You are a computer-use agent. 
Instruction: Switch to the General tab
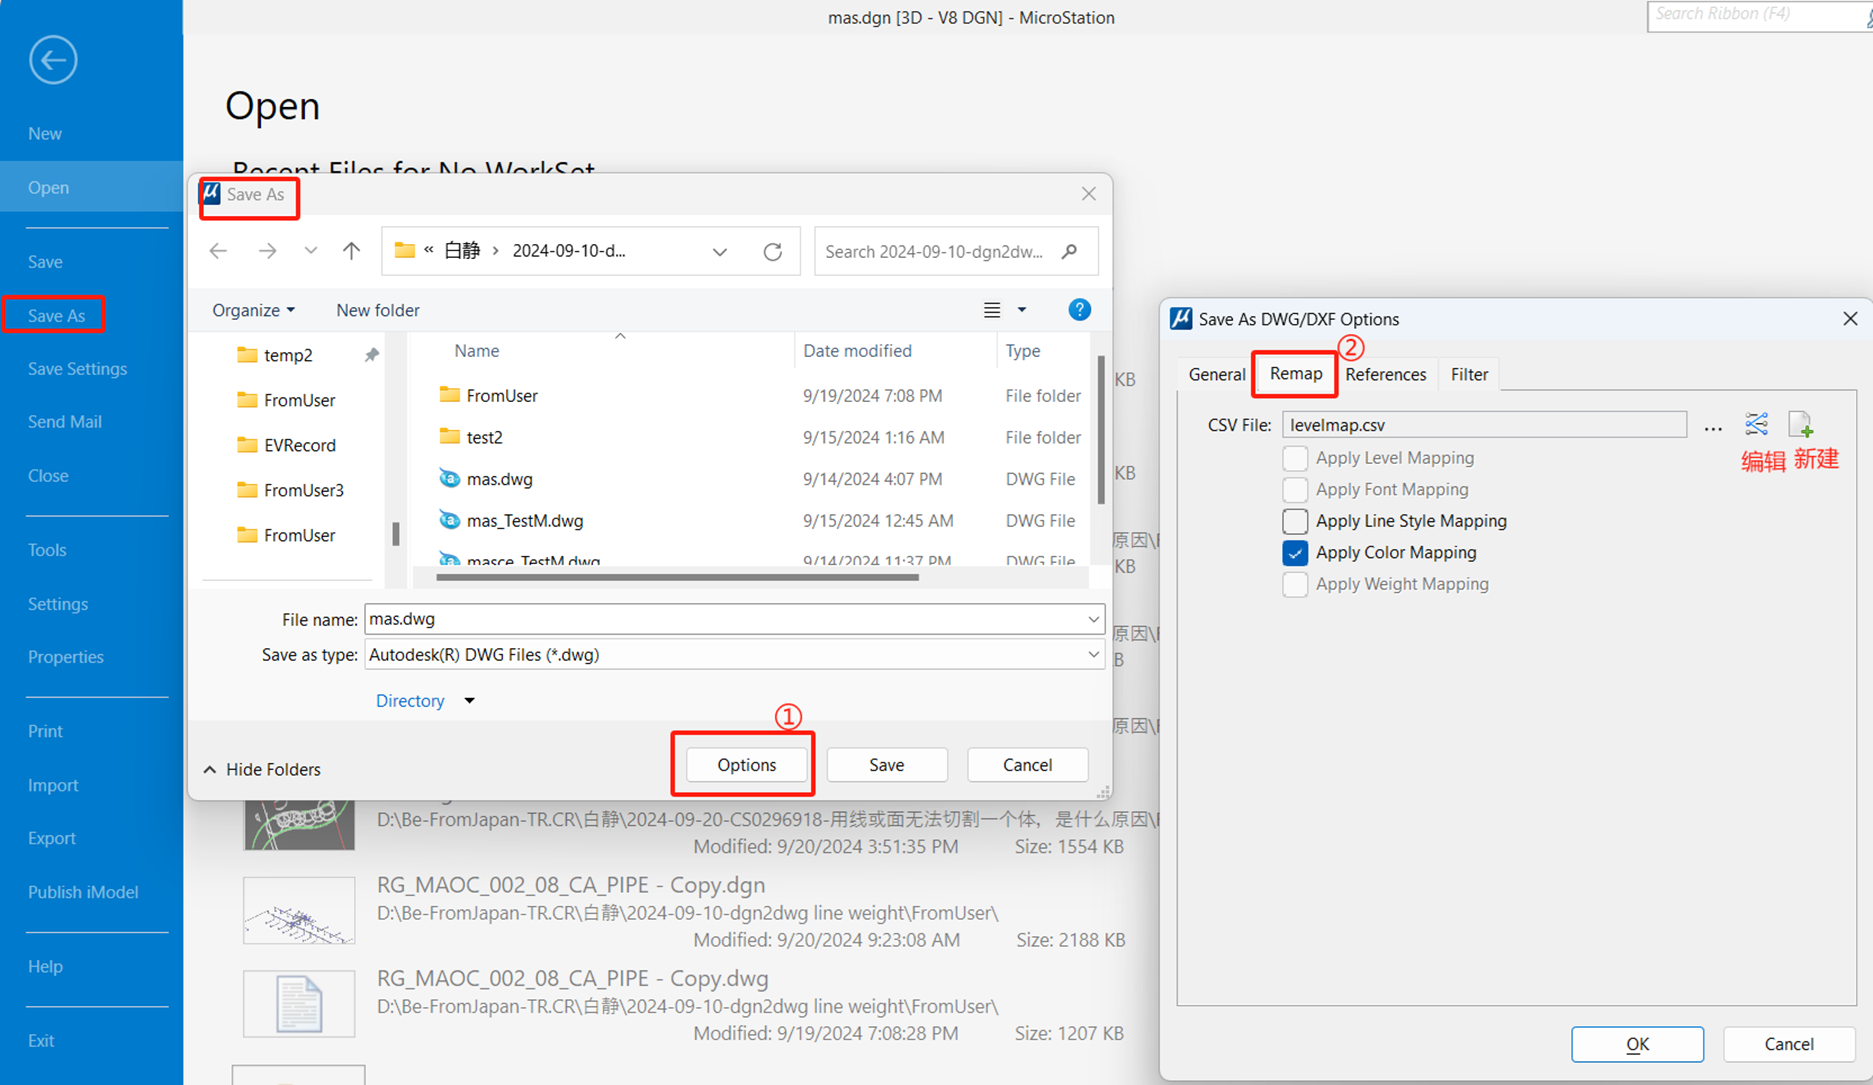coord(1217,374)
